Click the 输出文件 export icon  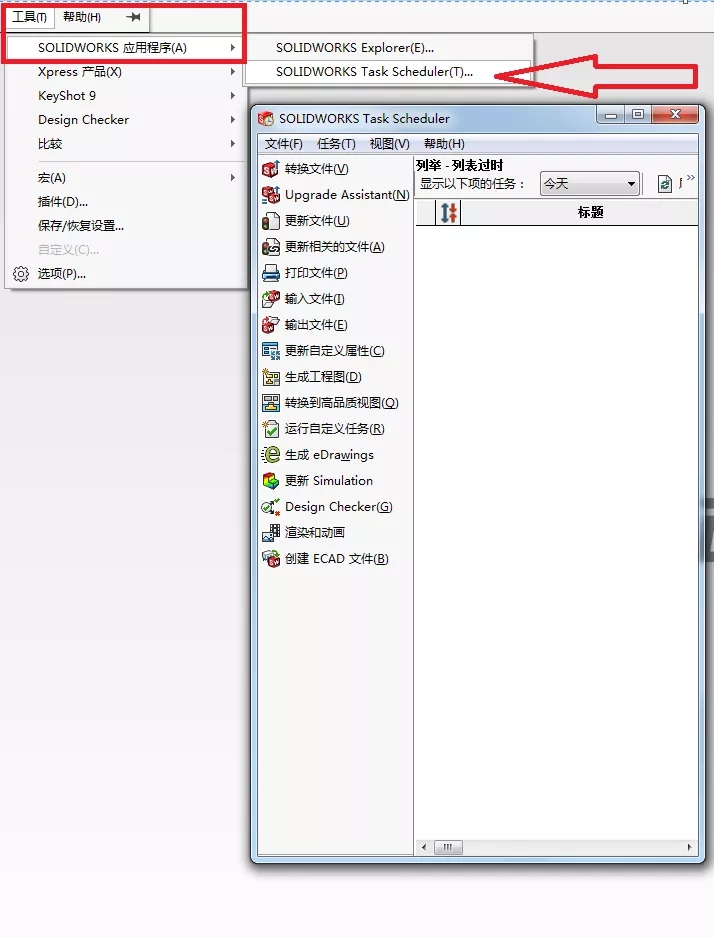(x=270, y=325)
